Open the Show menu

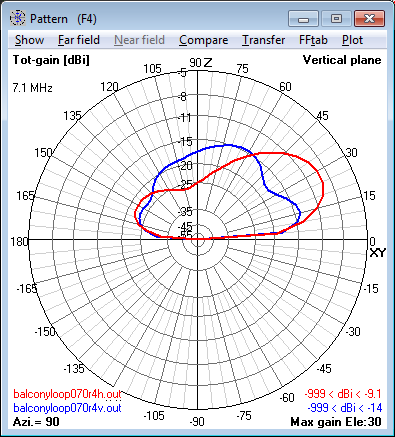(x=29, y=40)
